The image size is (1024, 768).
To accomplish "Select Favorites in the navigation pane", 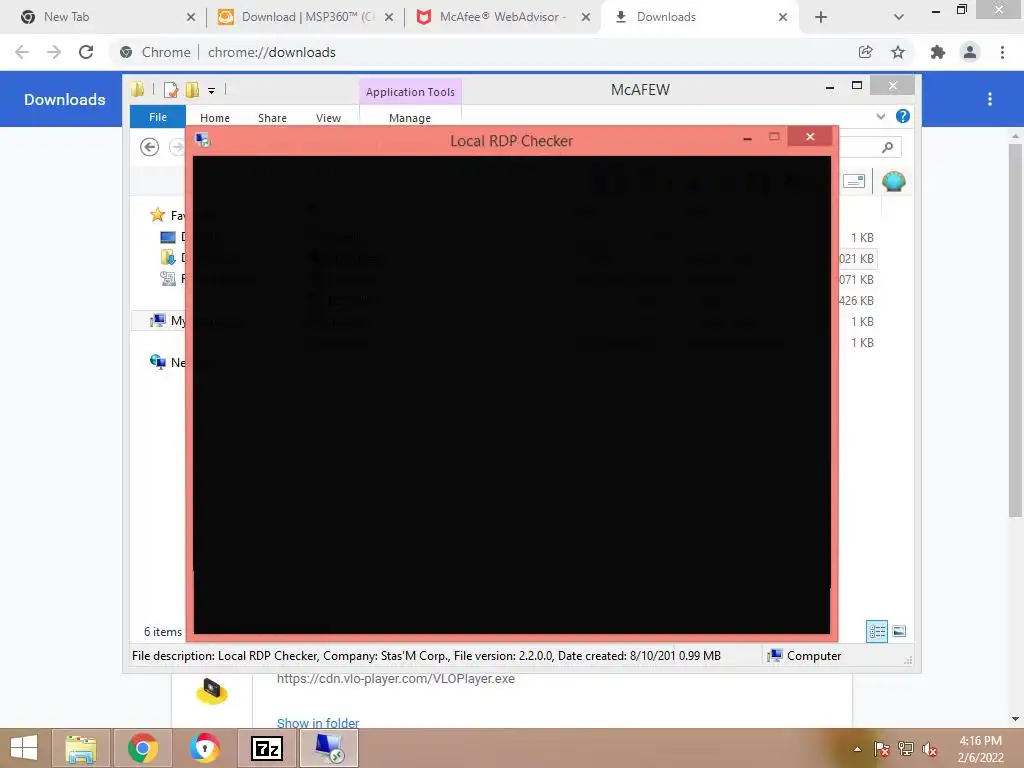I will pyautogui.click(x=168, y=215).
